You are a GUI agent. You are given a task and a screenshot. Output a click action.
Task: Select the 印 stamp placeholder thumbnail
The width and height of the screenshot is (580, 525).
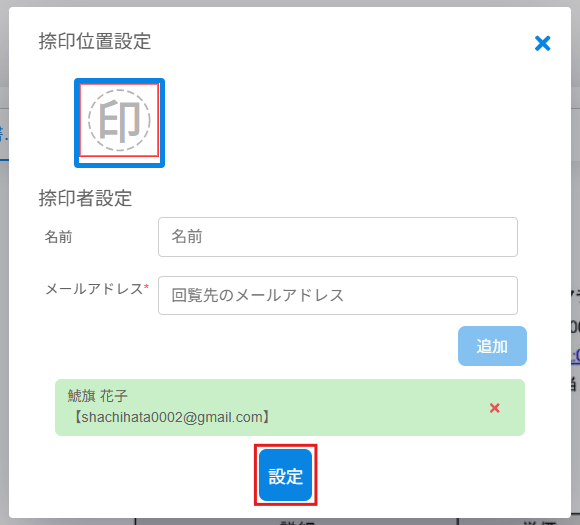(119, 123)
